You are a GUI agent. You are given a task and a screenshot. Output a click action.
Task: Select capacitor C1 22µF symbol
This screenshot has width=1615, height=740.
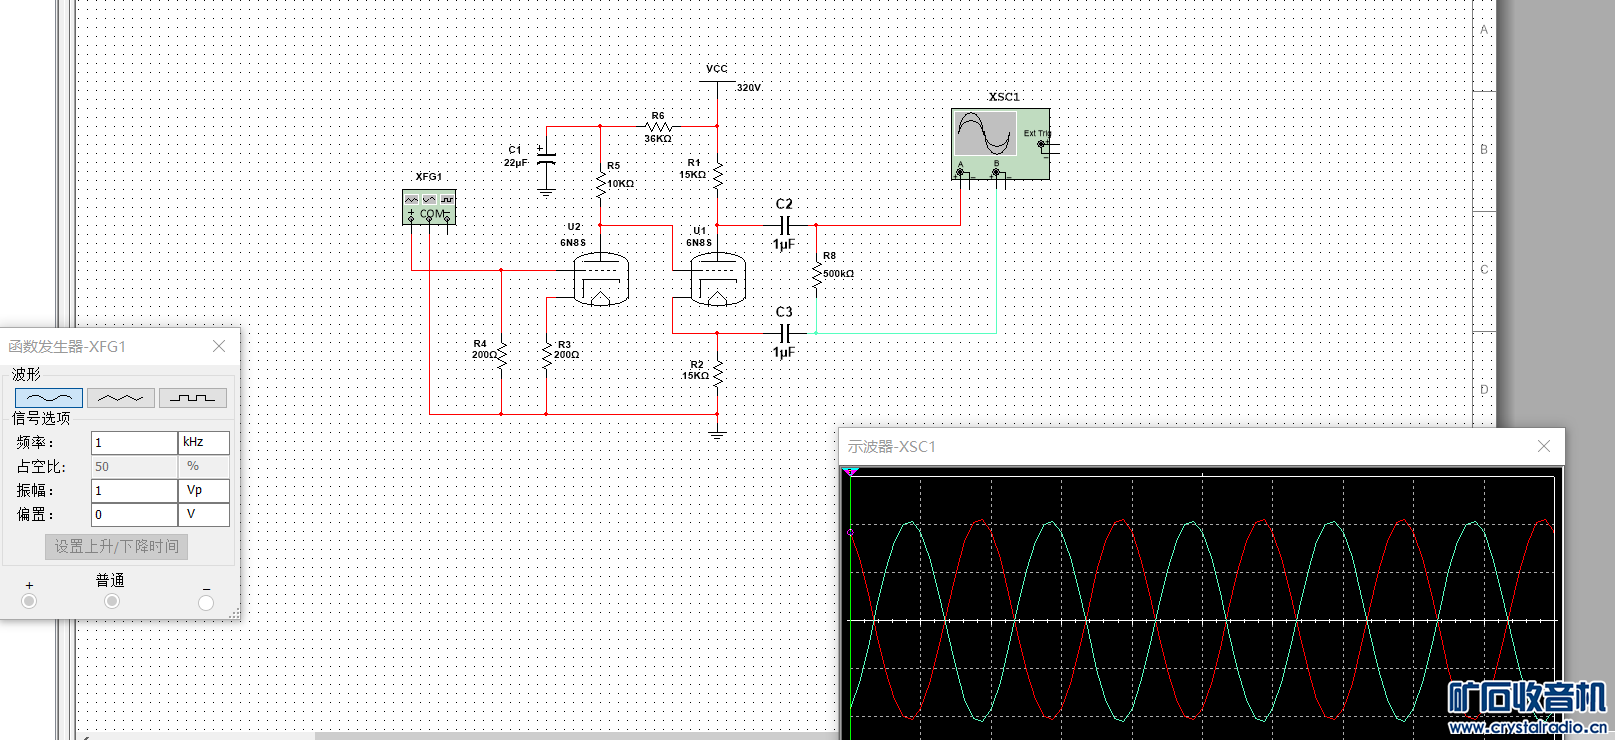[546, 158]
